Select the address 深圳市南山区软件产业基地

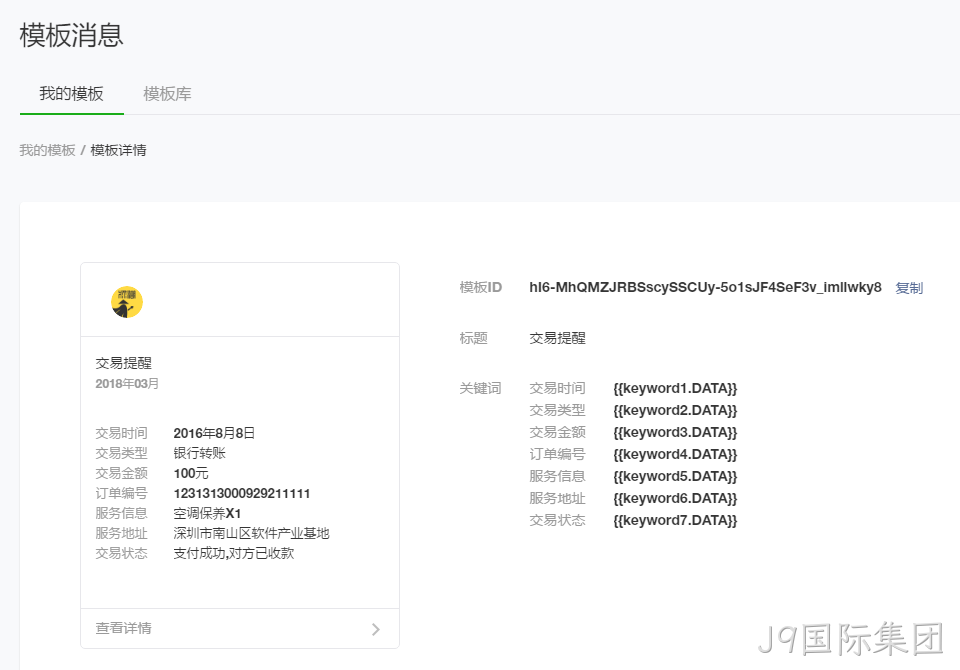coord(252,533)
